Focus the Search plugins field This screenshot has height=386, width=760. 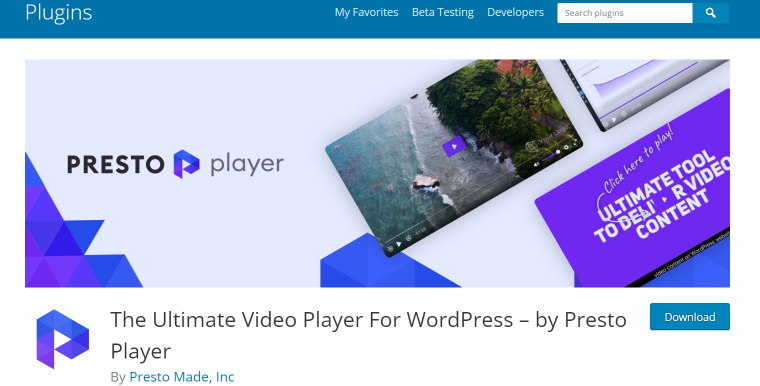pos(625,13)
